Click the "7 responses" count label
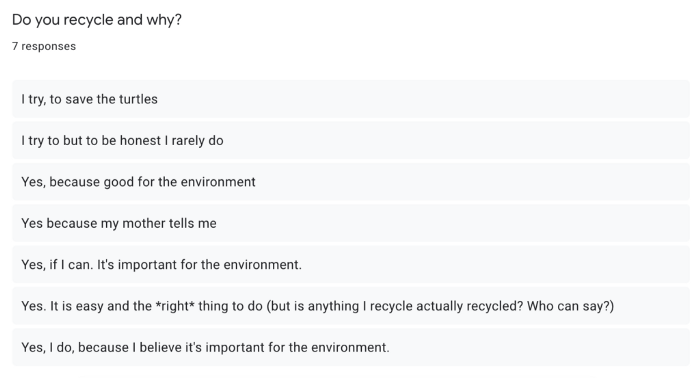Image resolution: width=700 pixels, height=378 pixels. coord(44,46)
